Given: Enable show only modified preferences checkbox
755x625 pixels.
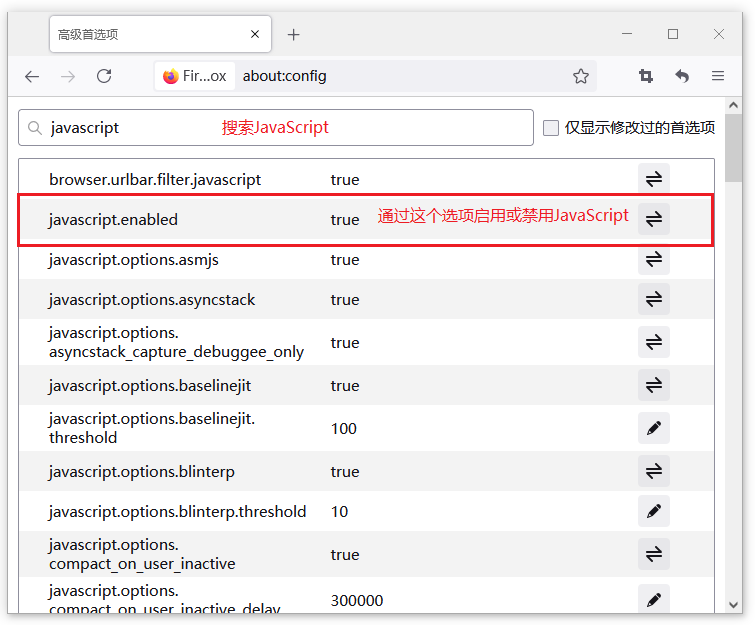Looking at the screenshot, I should (551, 128).
